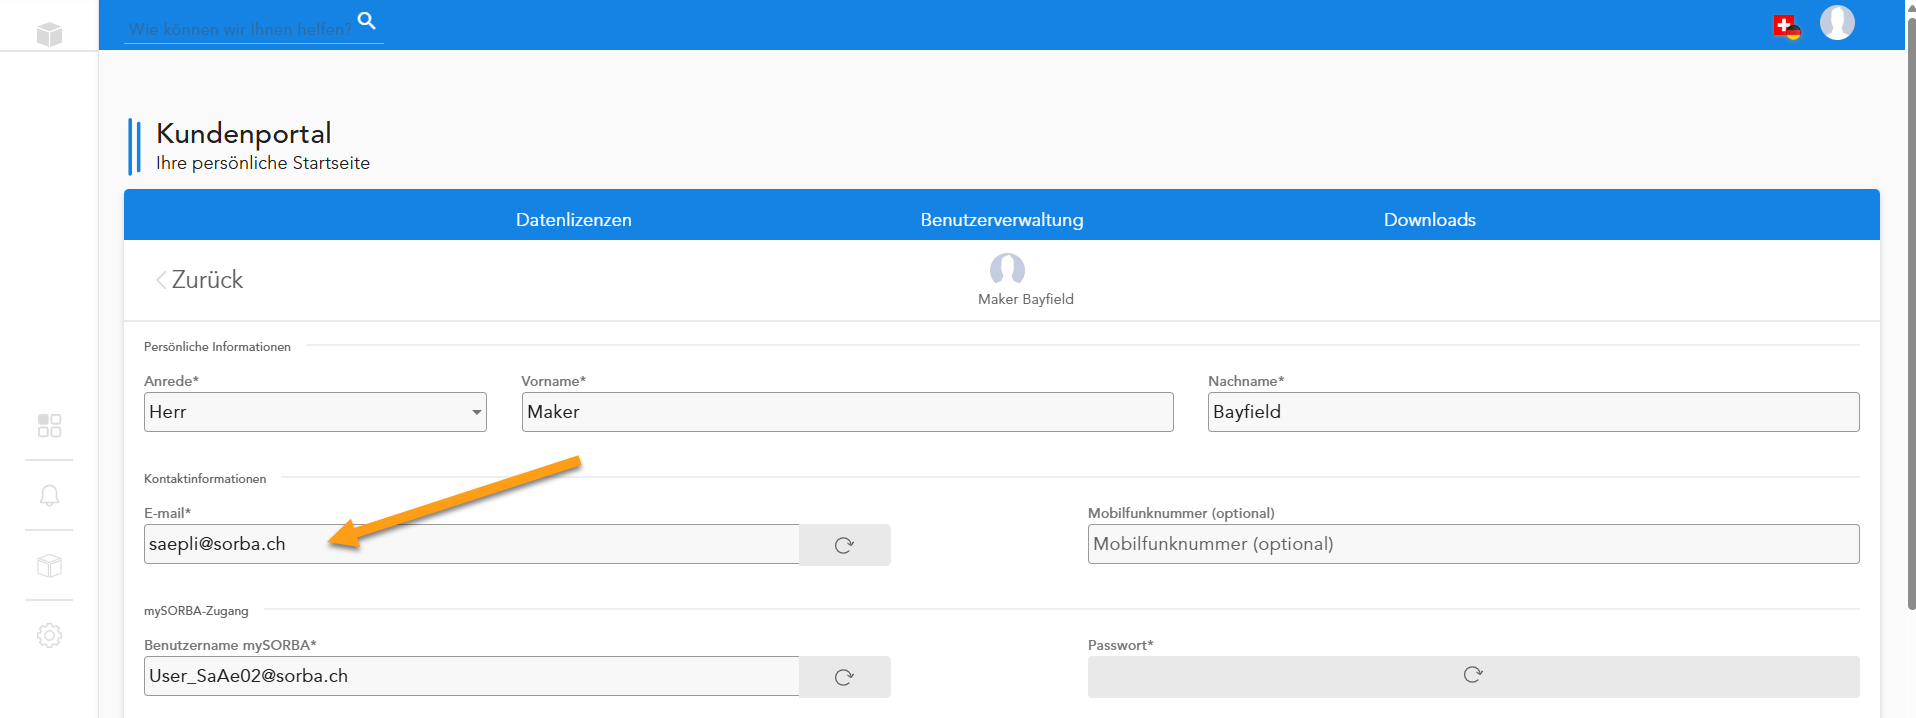The height and width of the screenshot is (718, 1916).
Task: Open the Anrede dropdown showing Herr
Action: (315, 412)
